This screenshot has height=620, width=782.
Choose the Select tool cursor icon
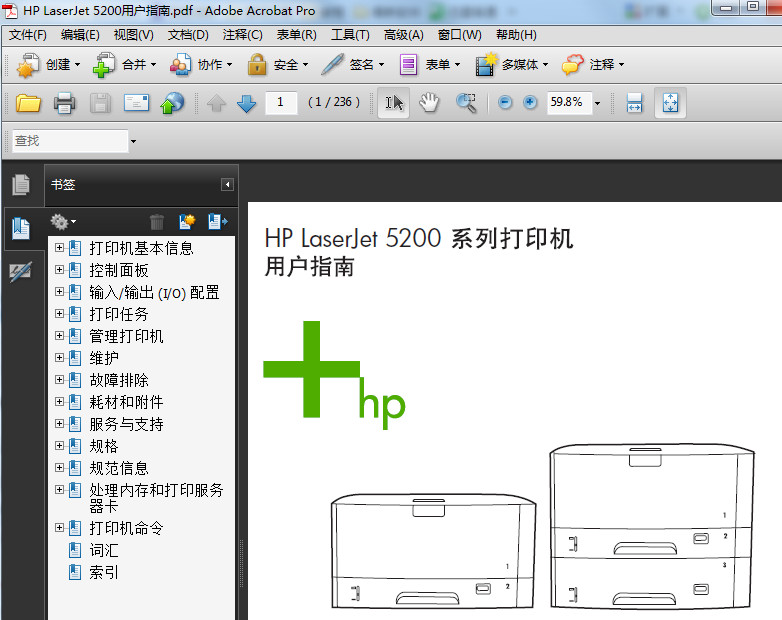click(x=393, y=103)
